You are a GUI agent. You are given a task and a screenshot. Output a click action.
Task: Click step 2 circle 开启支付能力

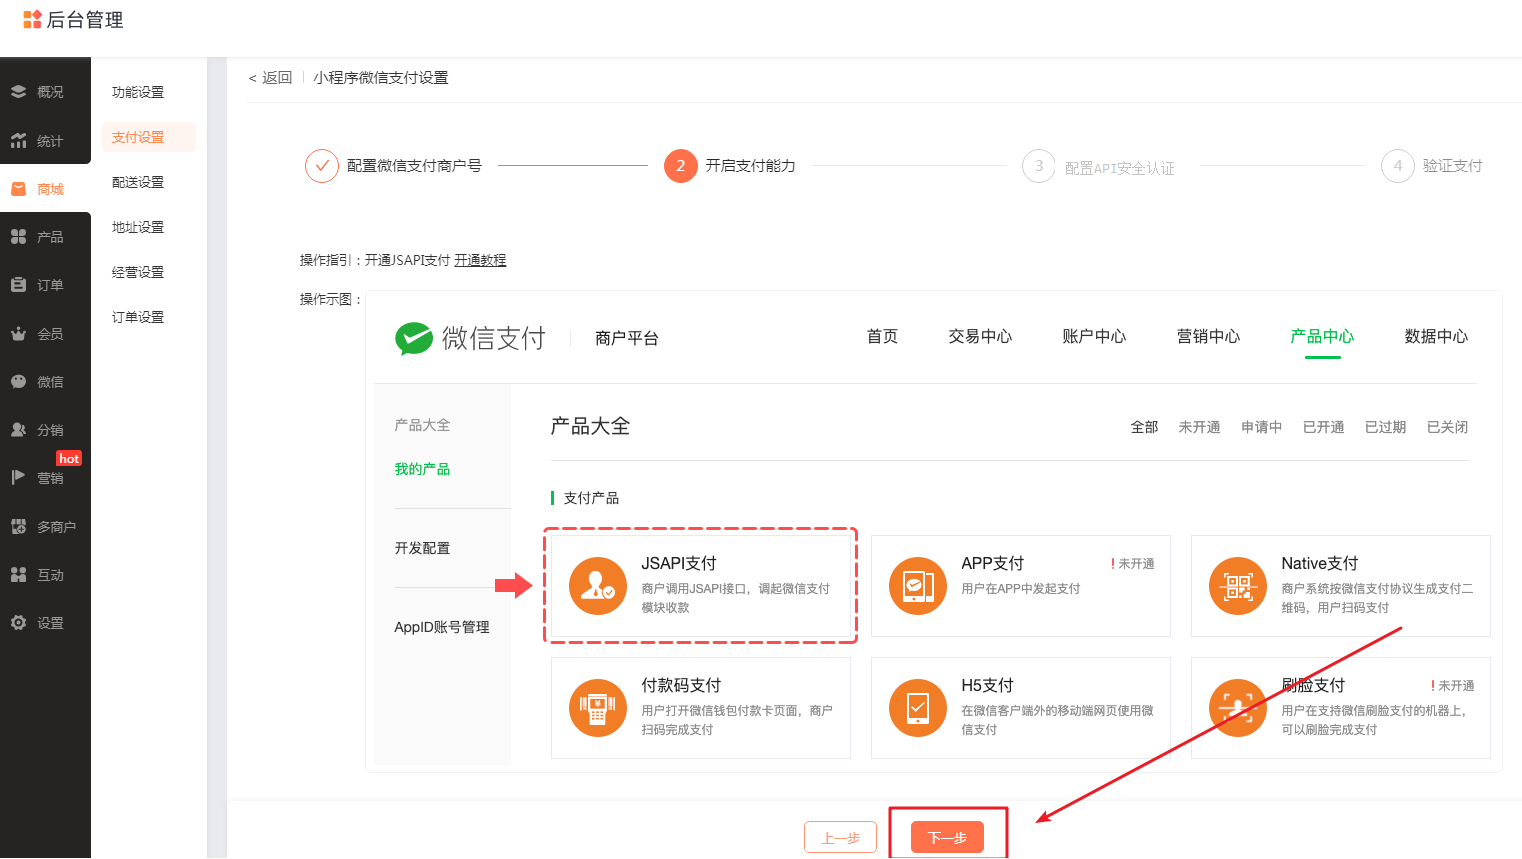pyautogui.click(x=681, y=166)
